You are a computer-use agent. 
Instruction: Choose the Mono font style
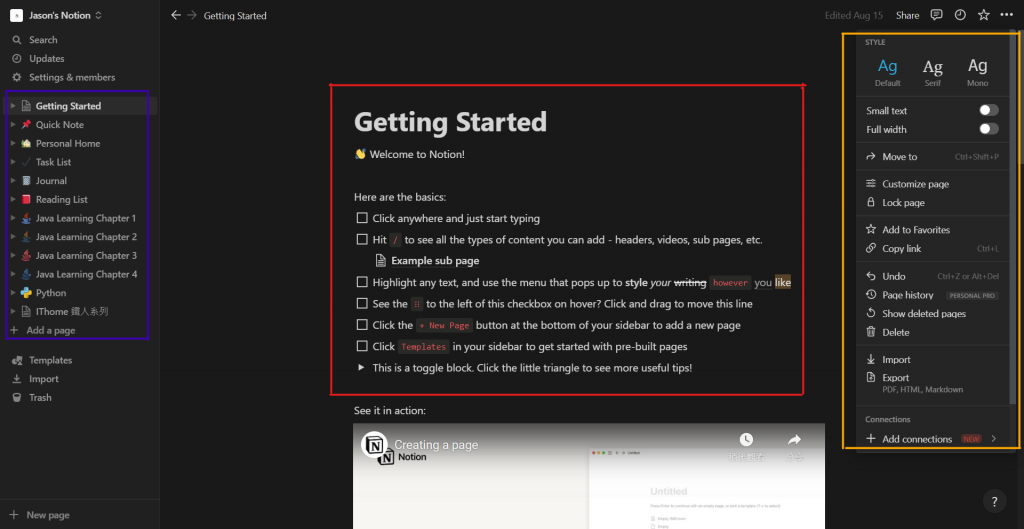[x=978, y=72]
